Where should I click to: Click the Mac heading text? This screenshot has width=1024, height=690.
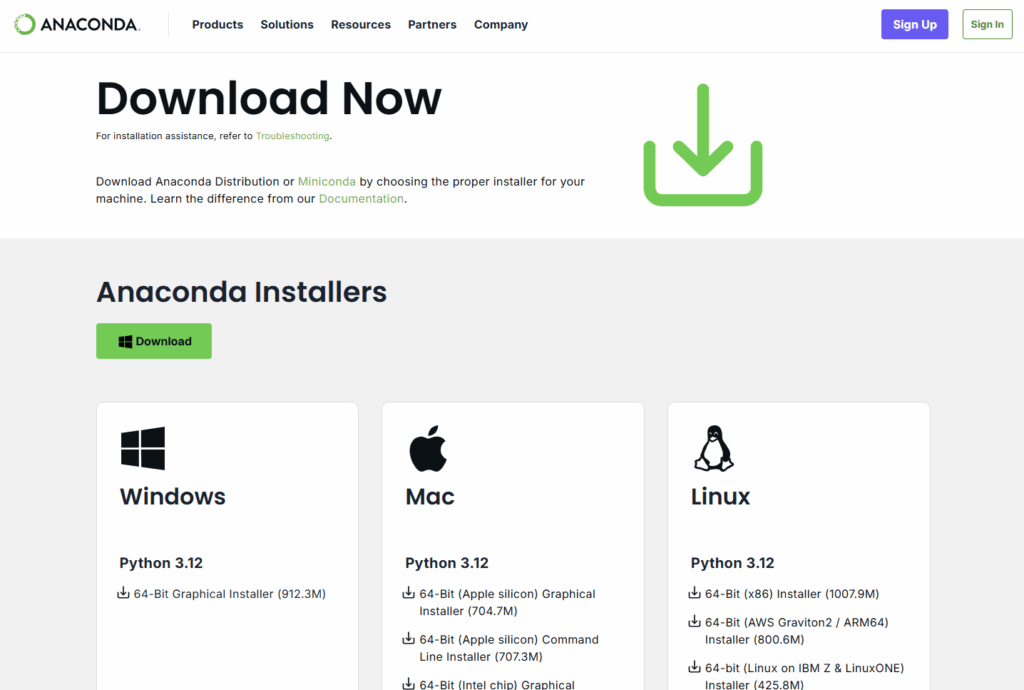(x=430, y=496)
